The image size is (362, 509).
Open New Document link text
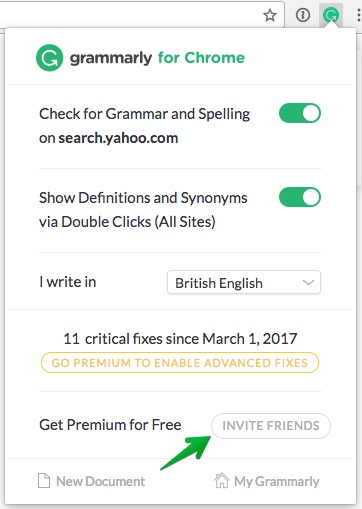[x=100, y=481]
